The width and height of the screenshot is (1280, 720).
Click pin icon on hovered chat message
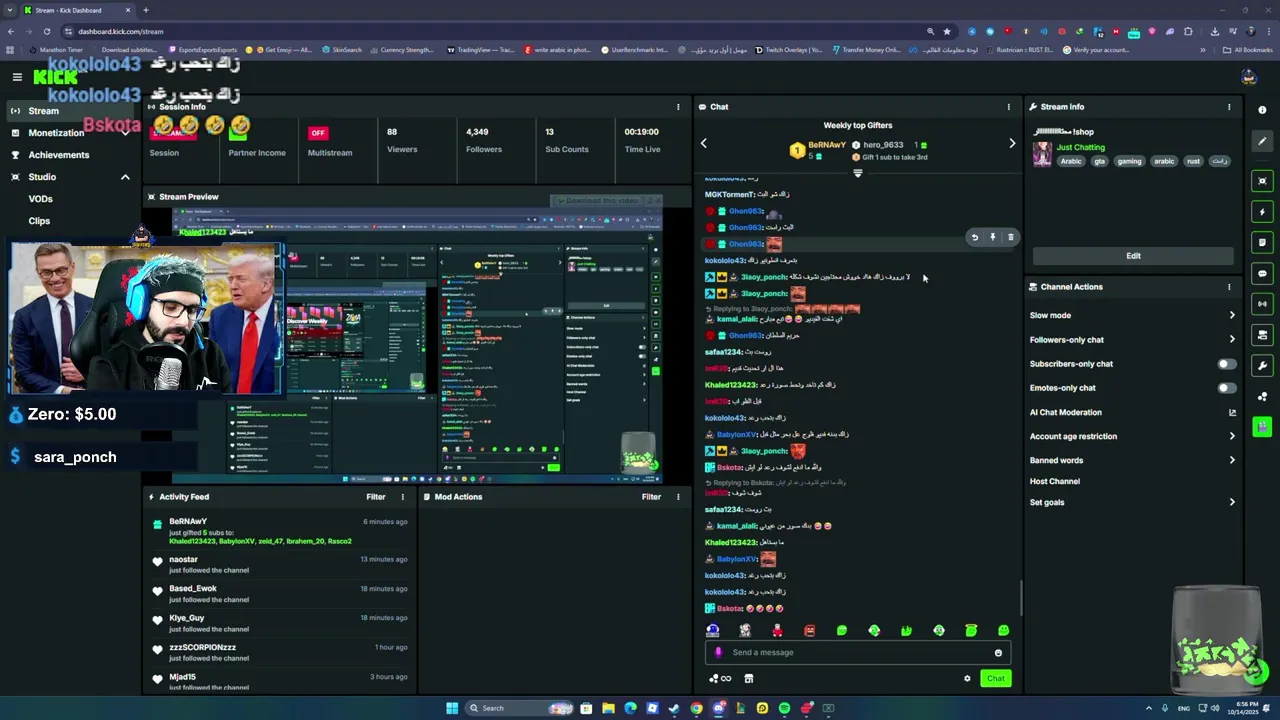tap(993, 238)
